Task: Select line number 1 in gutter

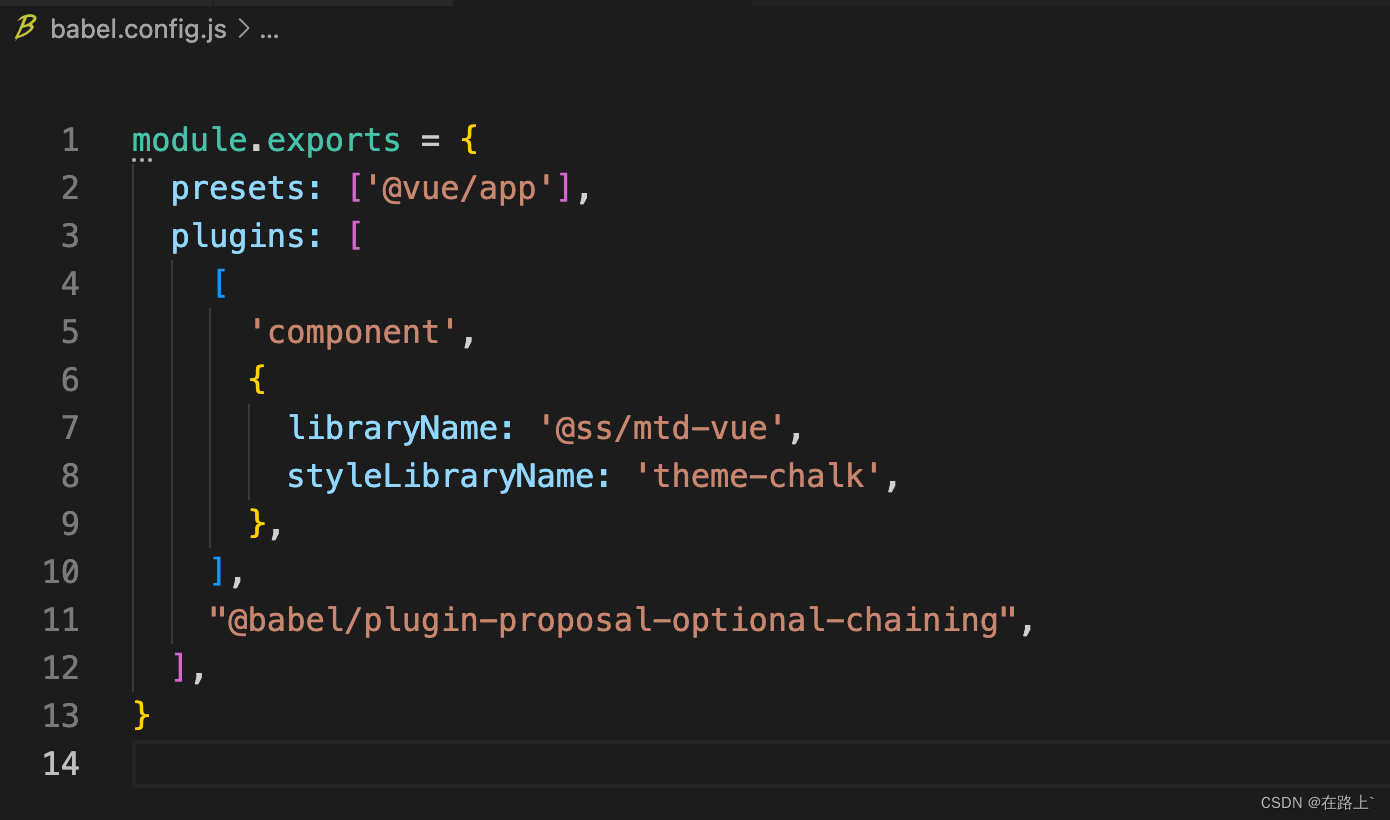Action: coord(70,140)
